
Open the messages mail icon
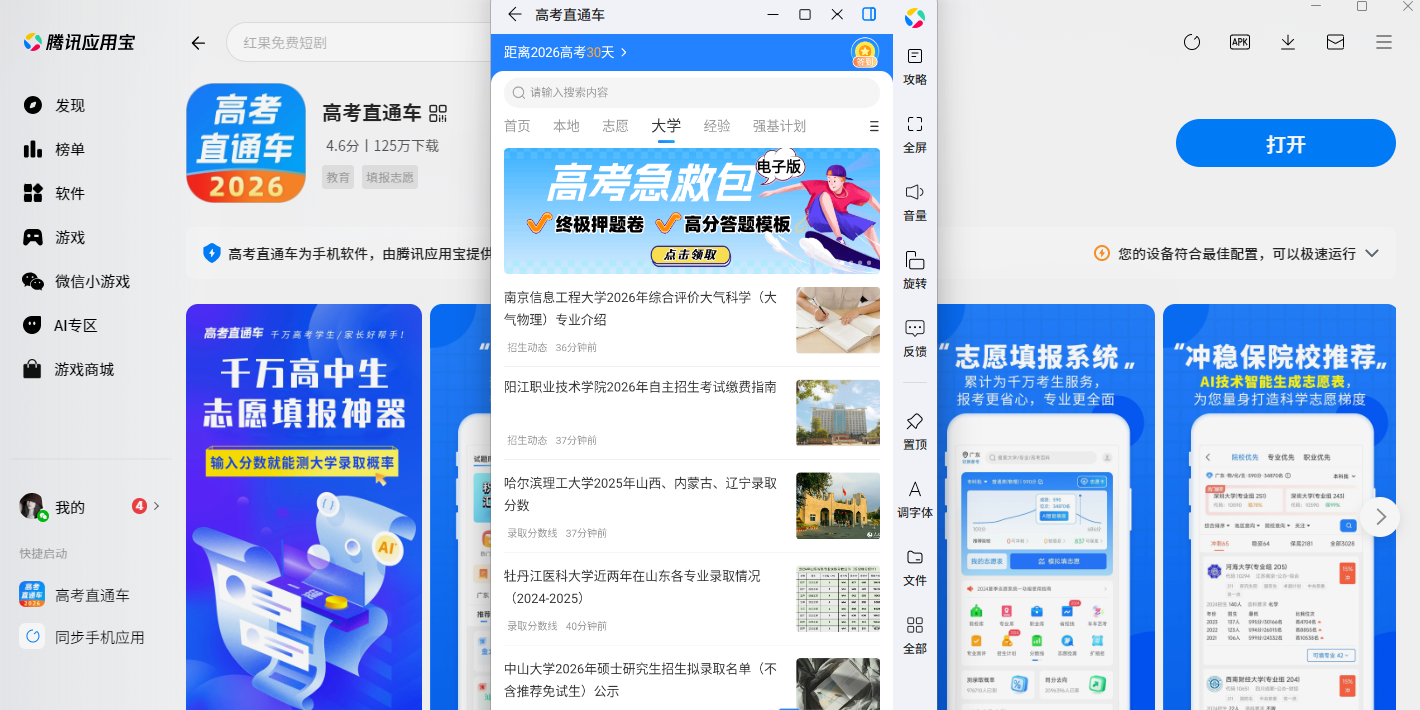(1335, 42)
